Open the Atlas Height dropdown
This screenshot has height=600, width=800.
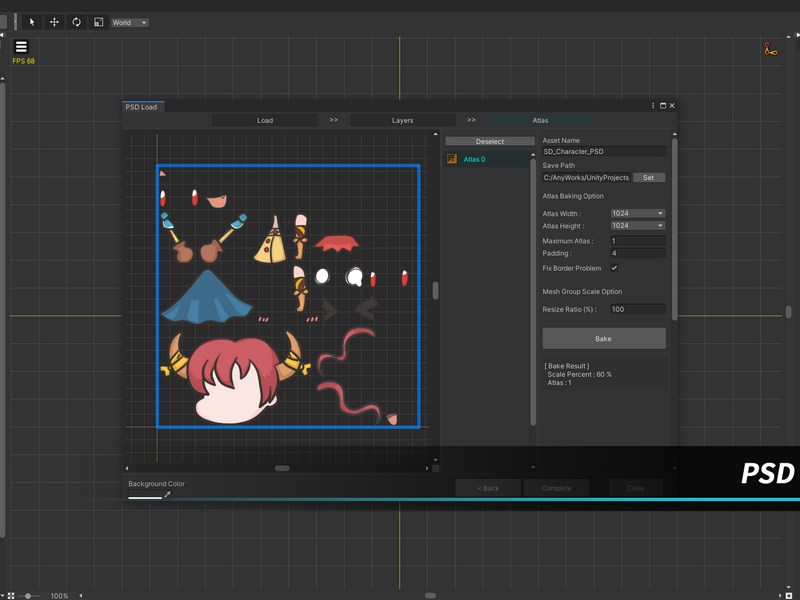(x=638, y=226)
